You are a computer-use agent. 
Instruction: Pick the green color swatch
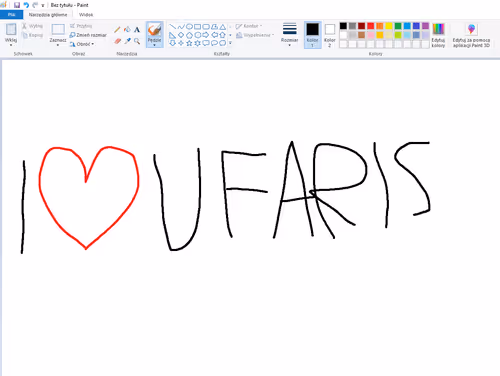pyautogui.click(x=398, y=26)
